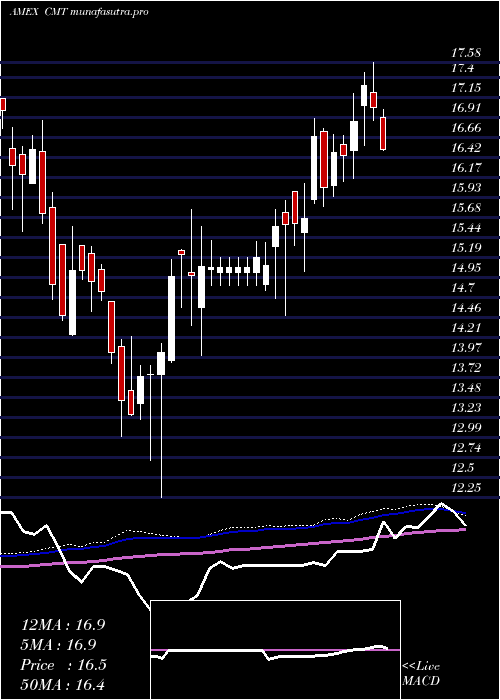Image resolution: width=500 pixels, height=700 pixels.
Task: Click the 15.44 price axis label
Action: pos(466,228)
